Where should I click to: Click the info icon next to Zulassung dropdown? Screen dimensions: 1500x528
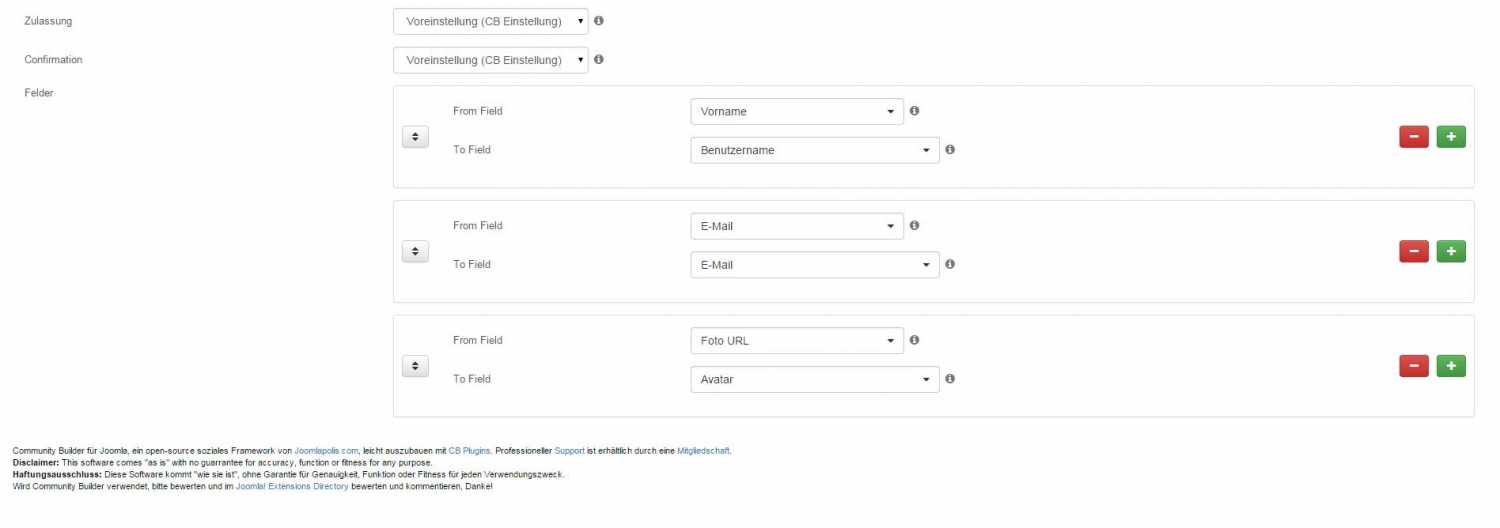tap(599, 20)
